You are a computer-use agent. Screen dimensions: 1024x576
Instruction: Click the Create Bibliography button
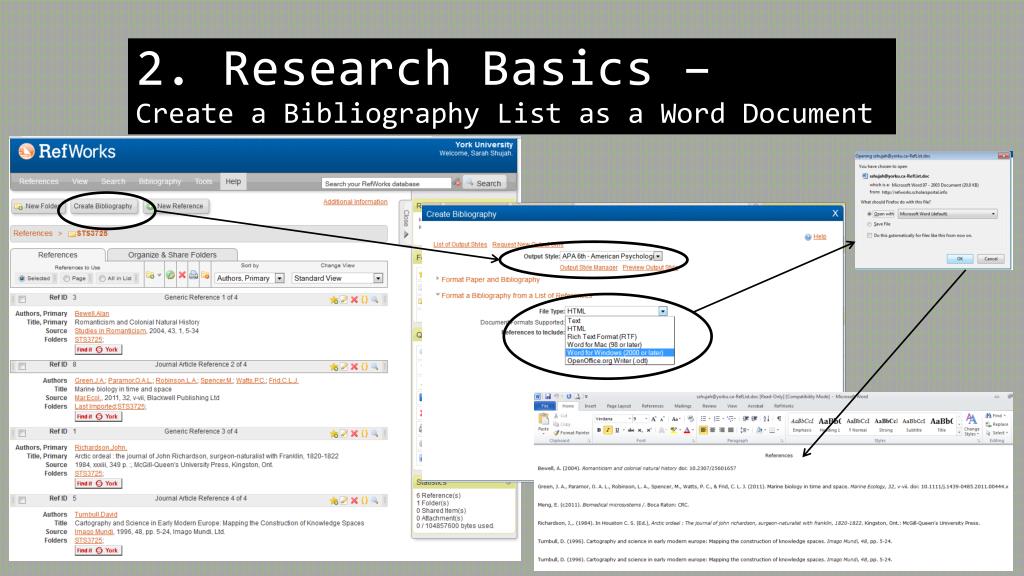[x=103, y=206]
